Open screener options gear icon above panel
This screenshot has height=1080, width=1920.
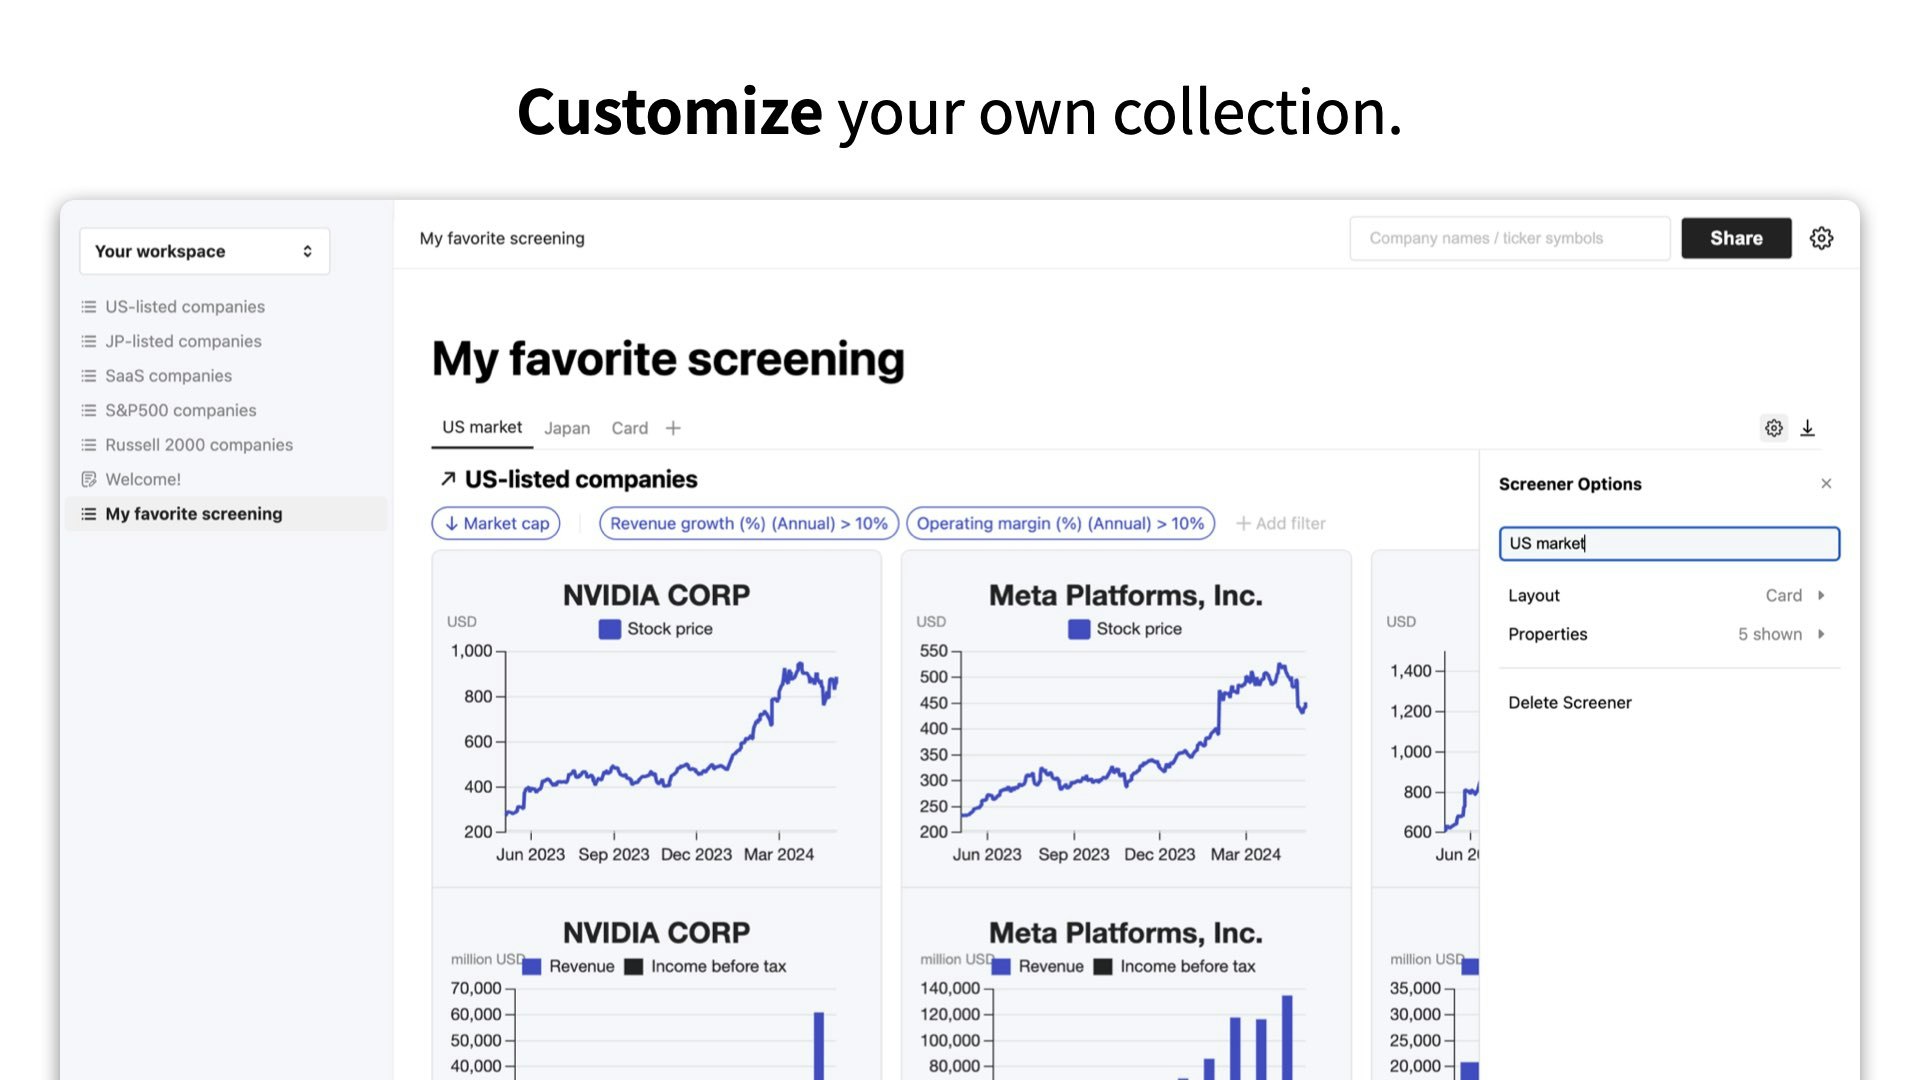point(1773,428)
